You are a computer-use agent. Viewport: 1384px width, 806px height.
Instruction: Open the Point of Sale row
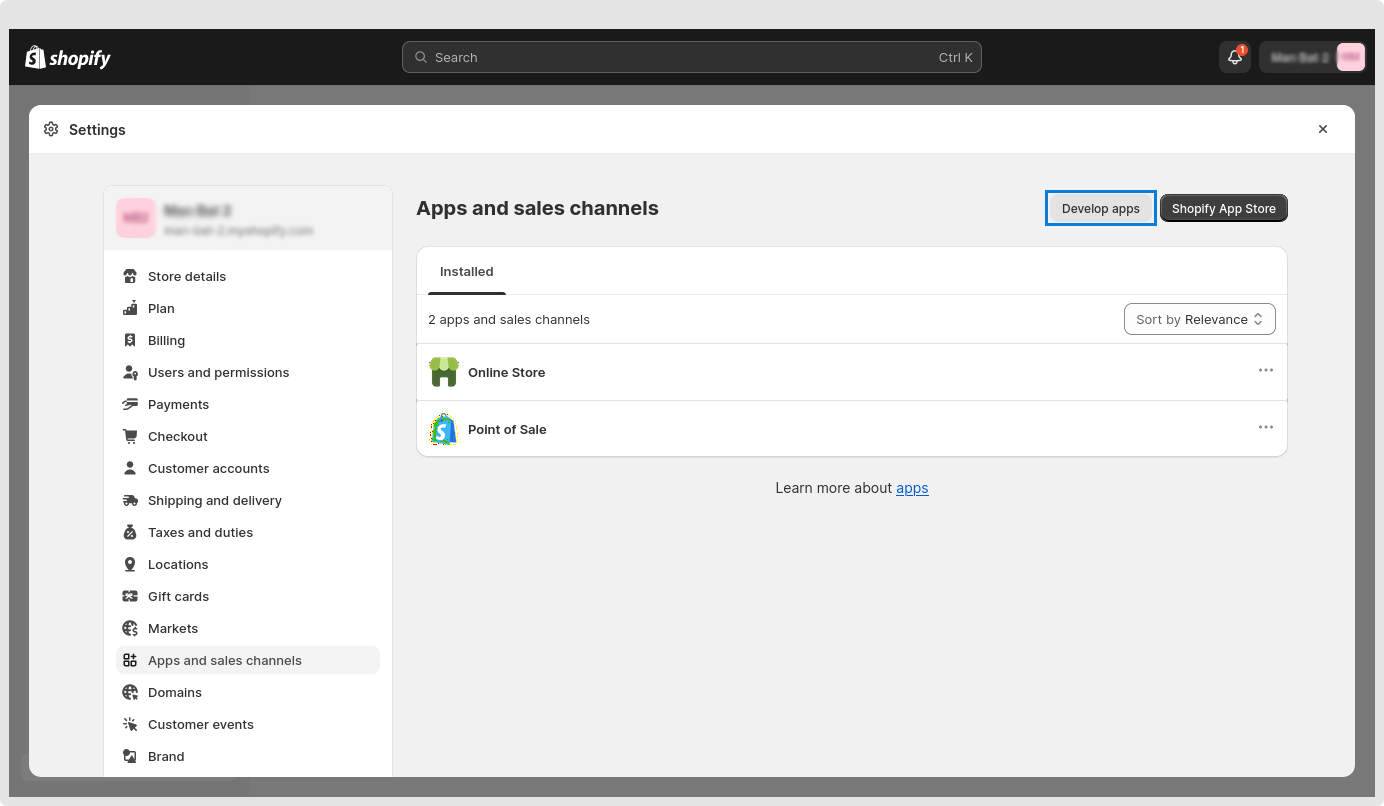(852, 429)
